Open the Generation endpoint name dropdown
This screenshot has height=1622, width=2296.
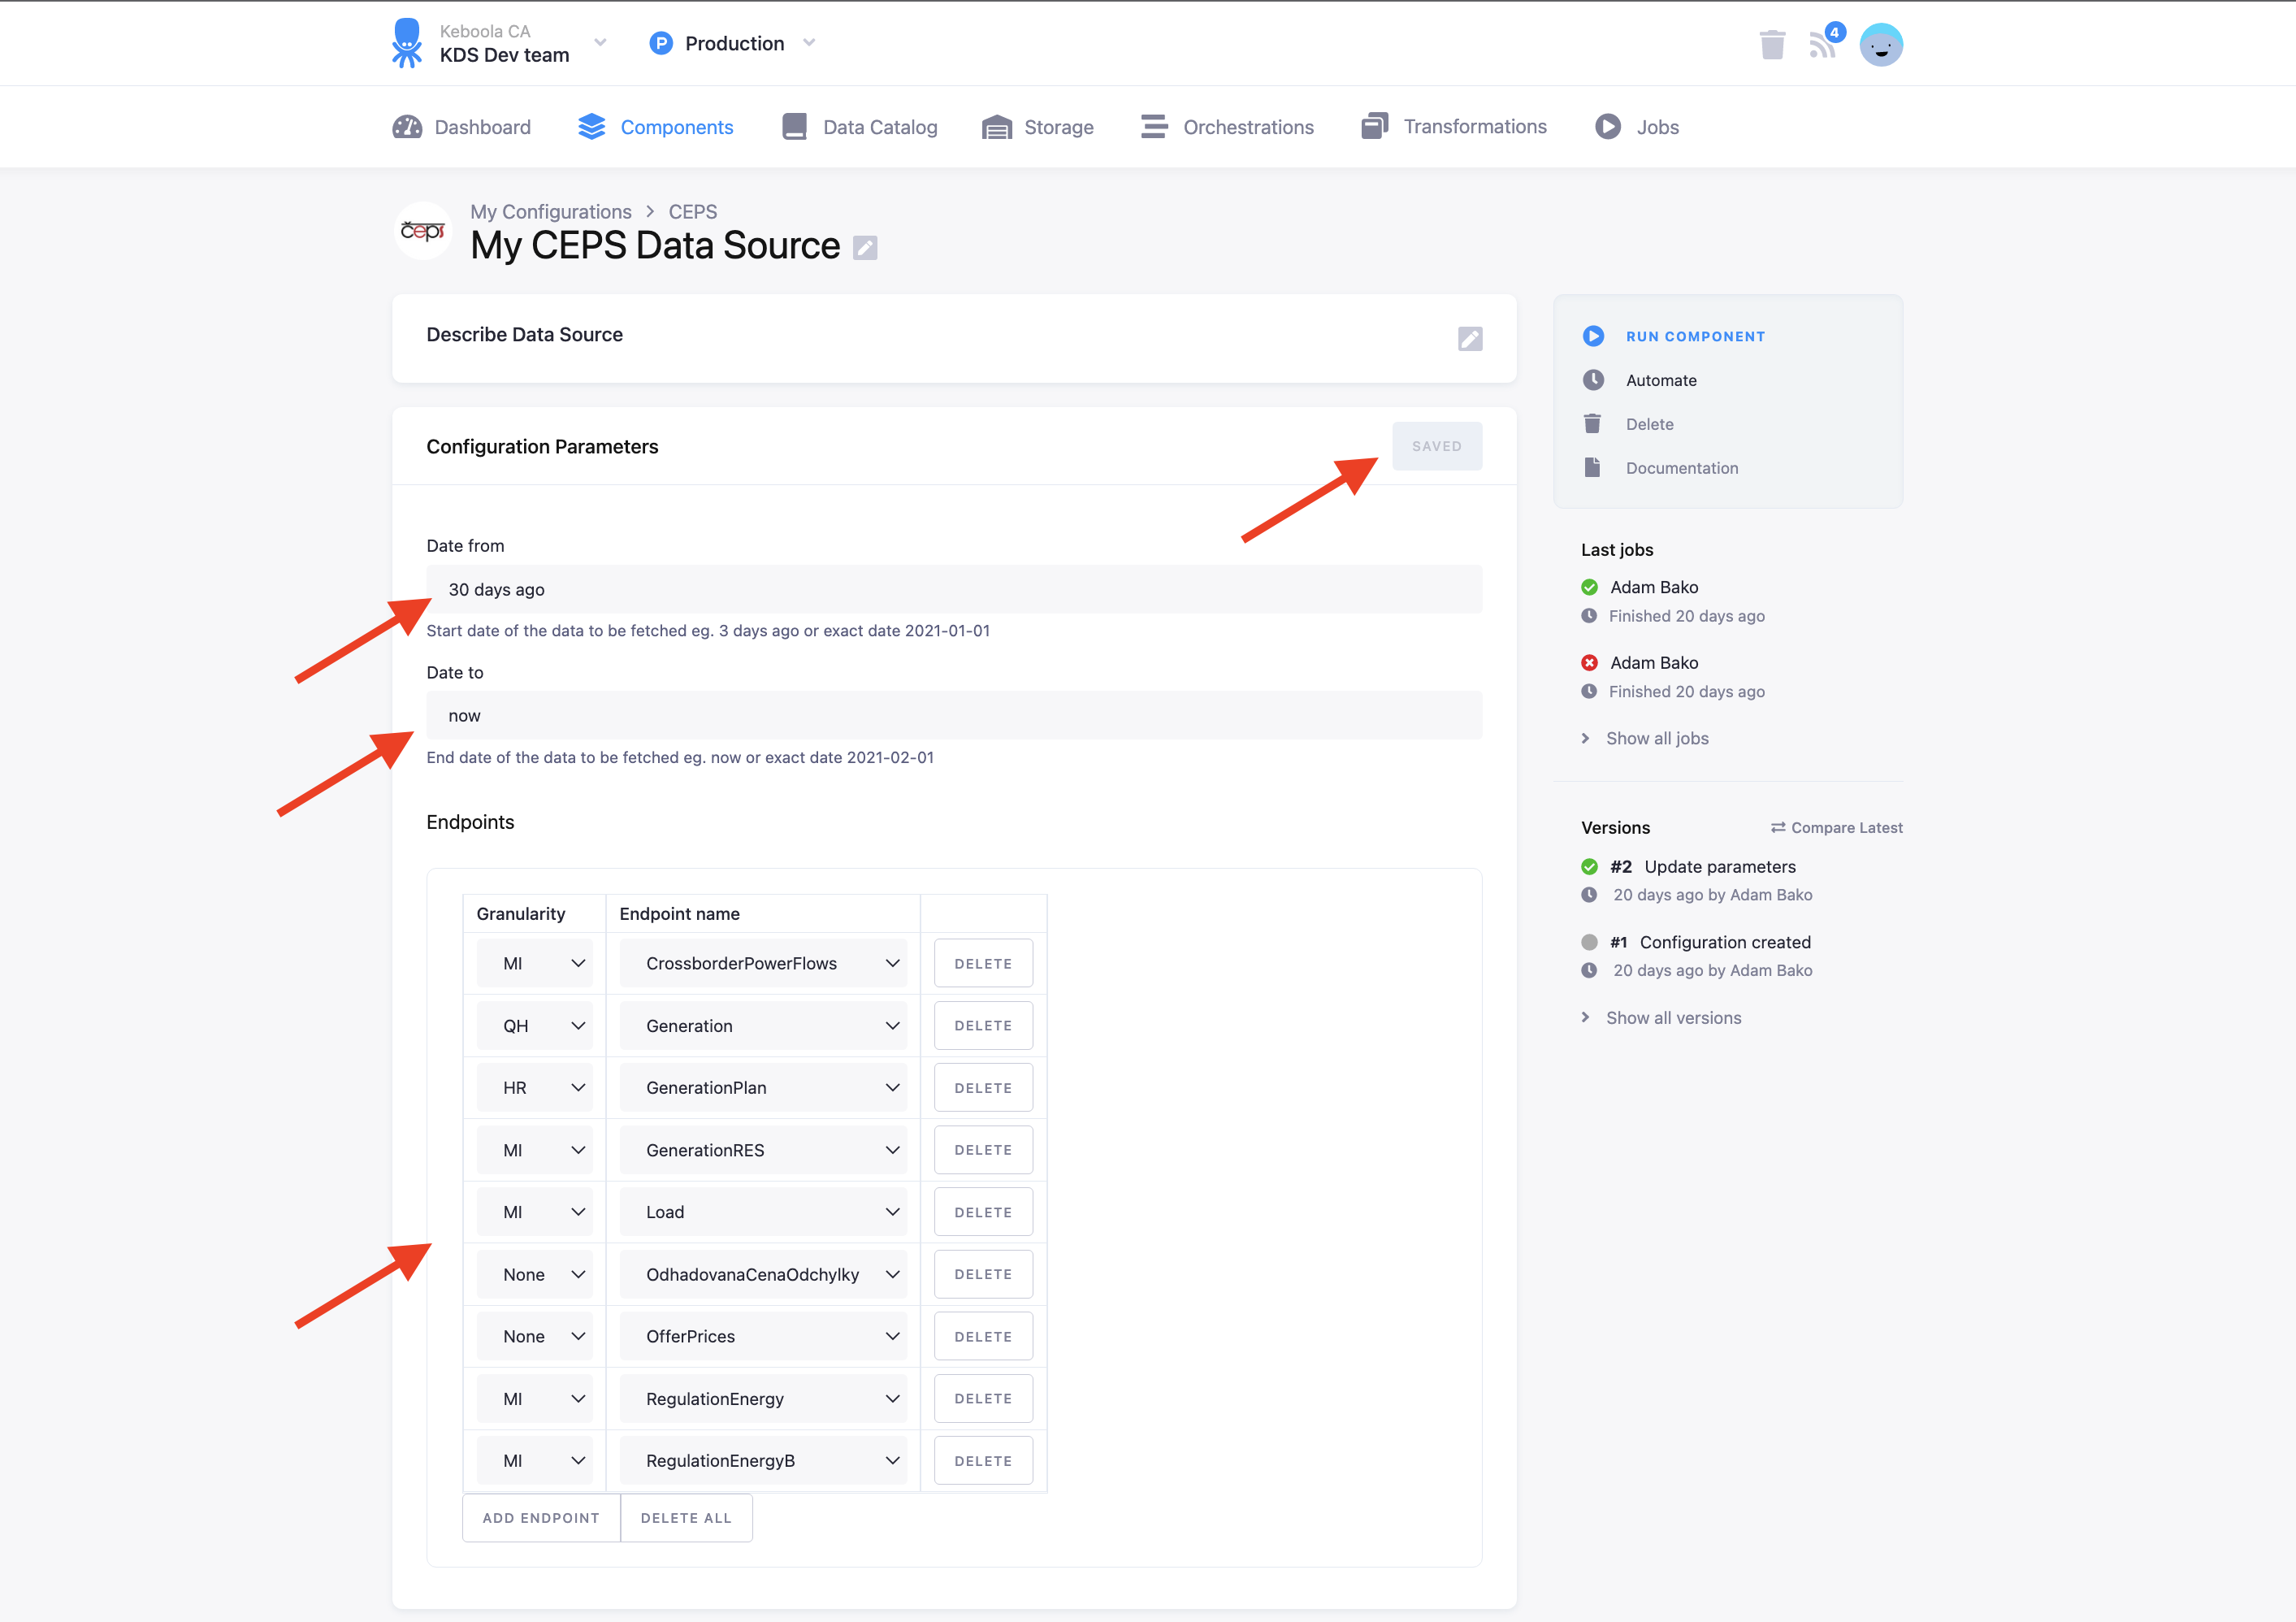point(763,1026)
